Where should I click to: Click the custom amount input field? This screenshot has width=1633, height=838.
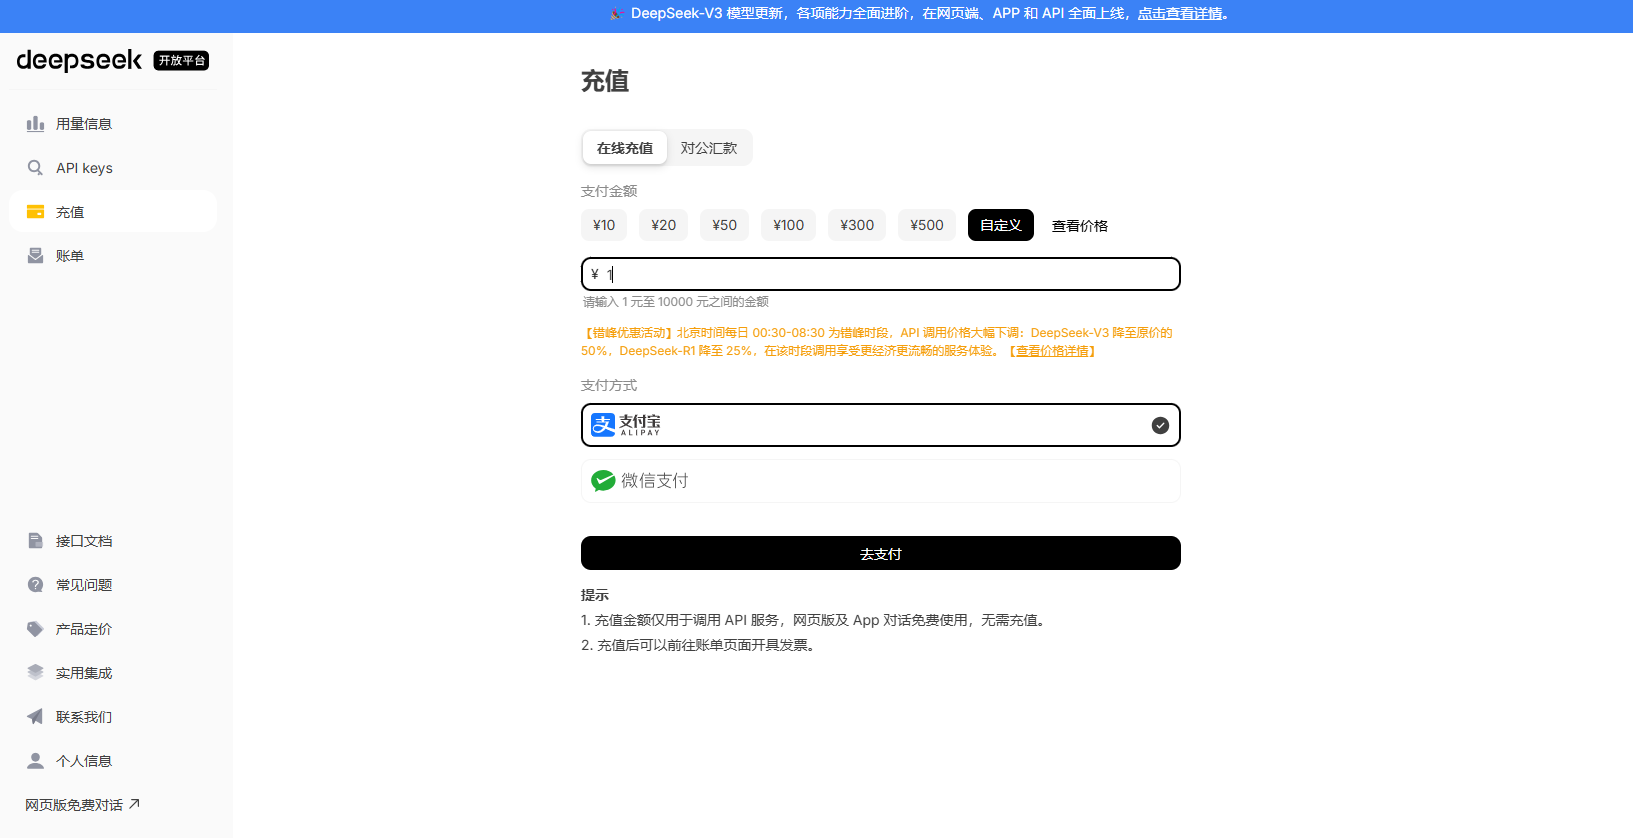point(880,274)
